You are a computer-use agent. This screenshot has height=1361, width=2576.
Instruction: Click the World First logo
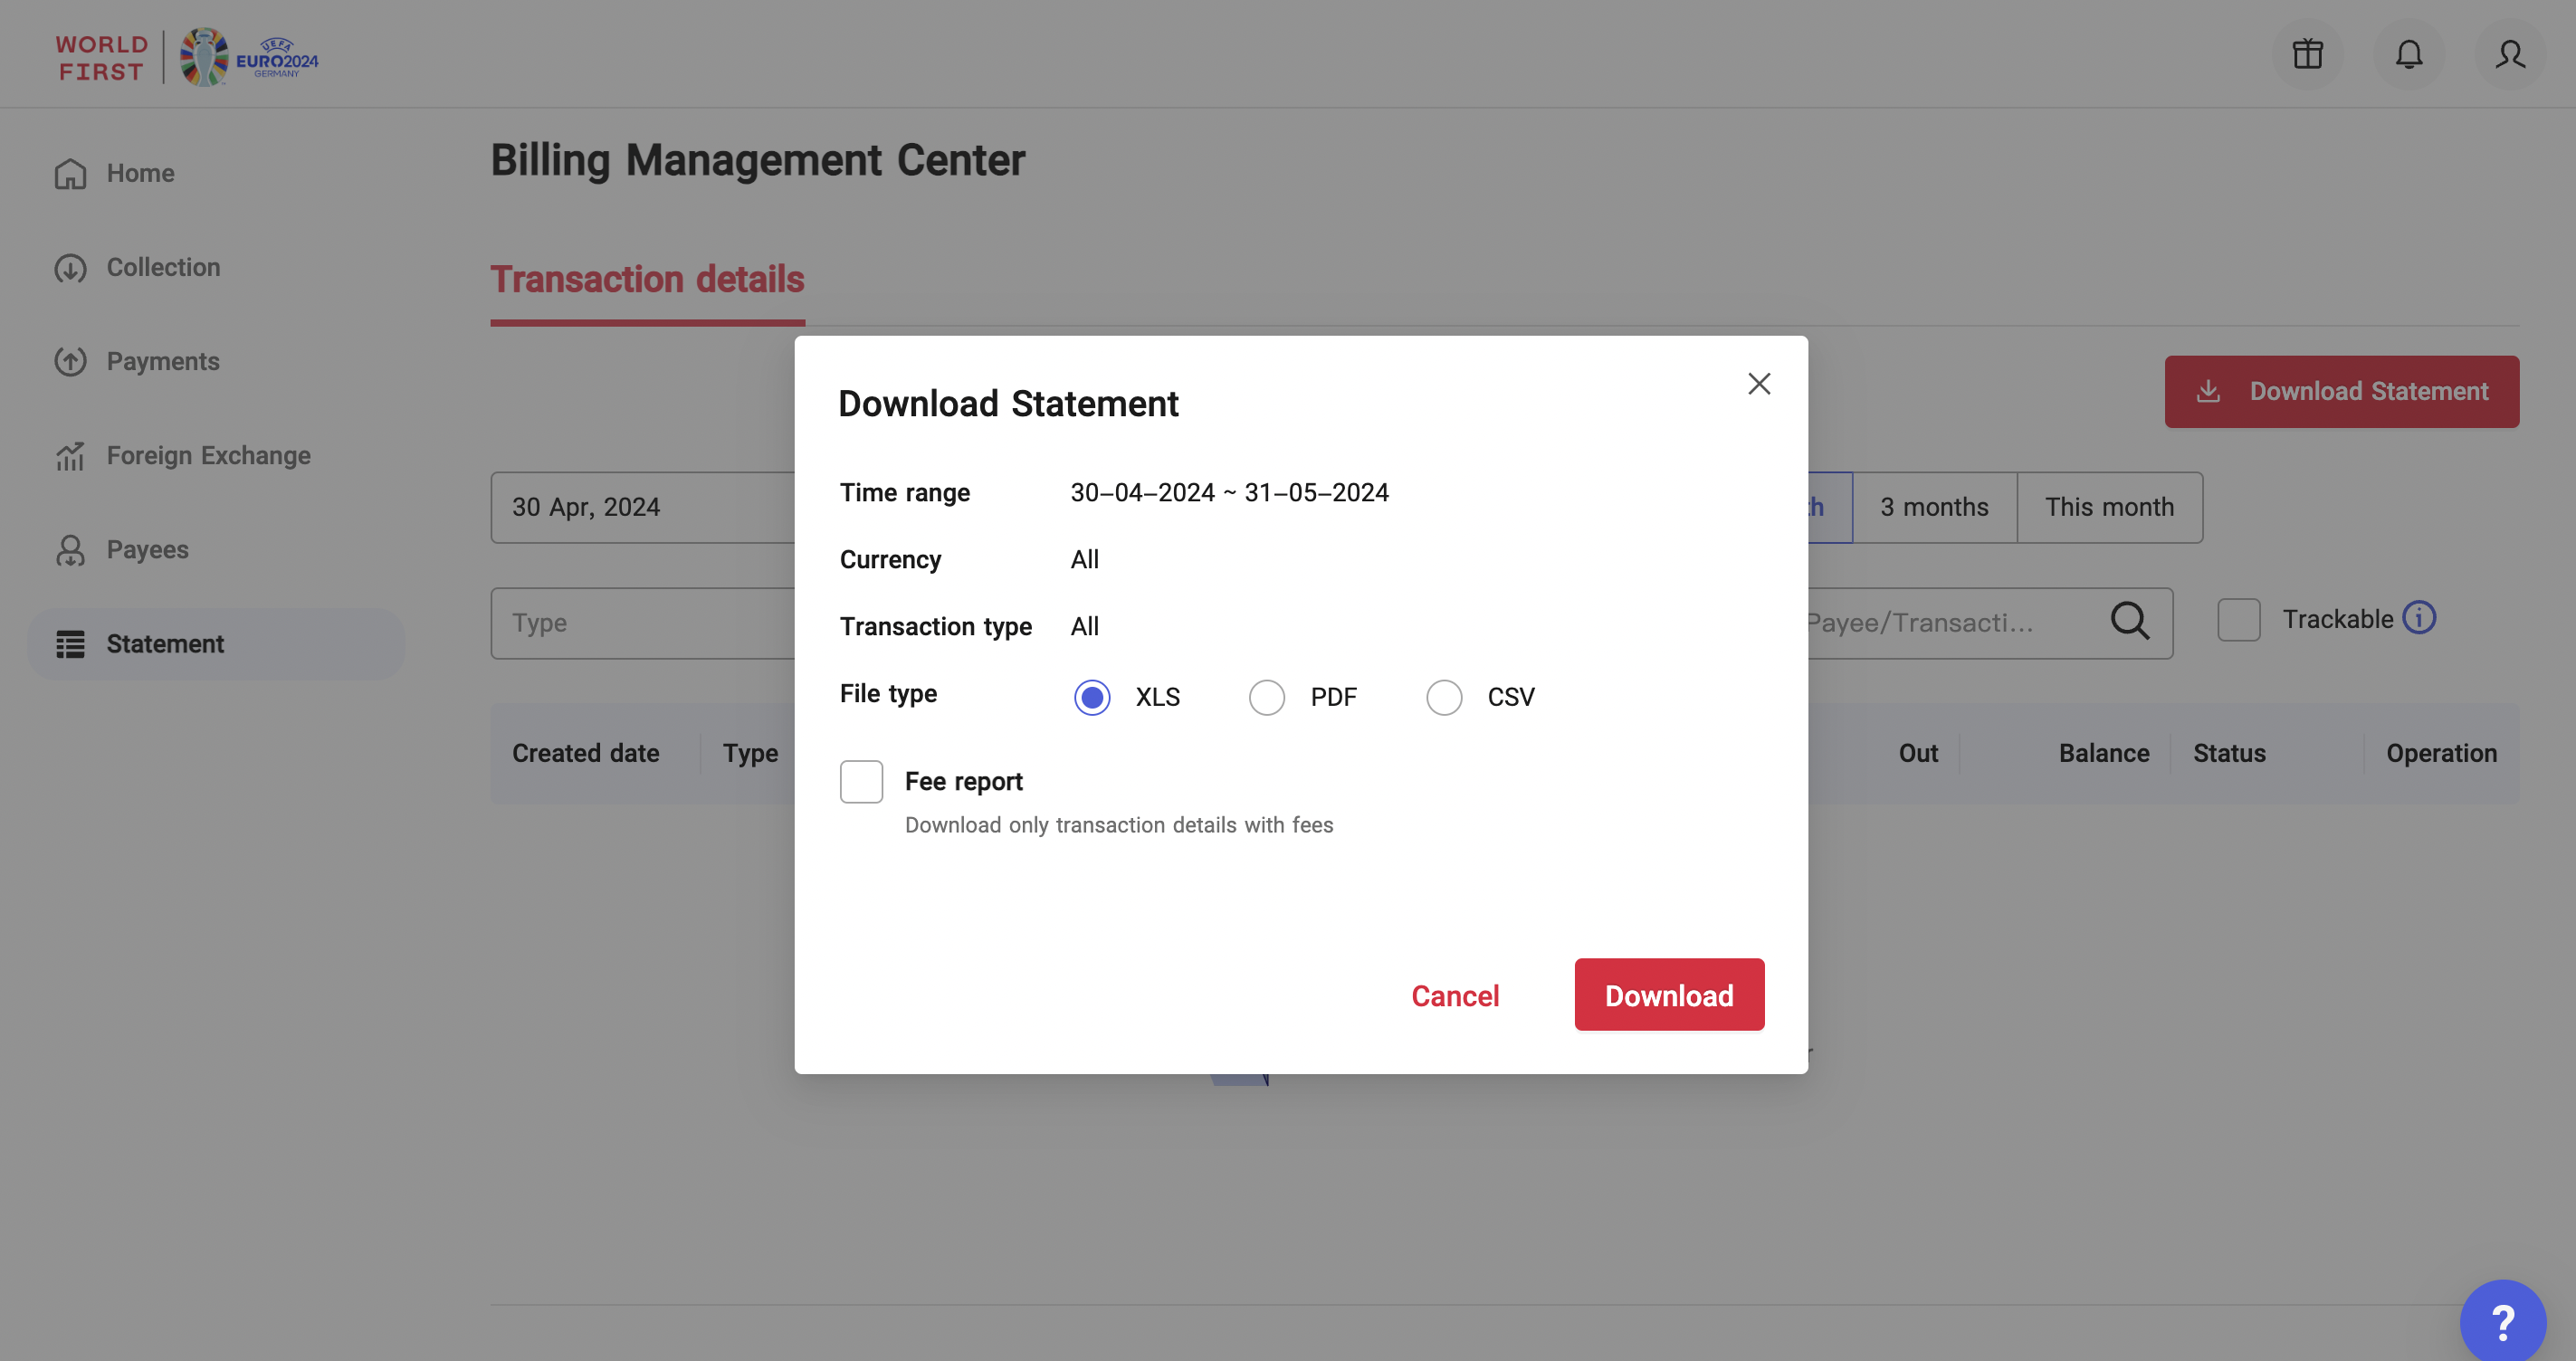coord(101,58)
